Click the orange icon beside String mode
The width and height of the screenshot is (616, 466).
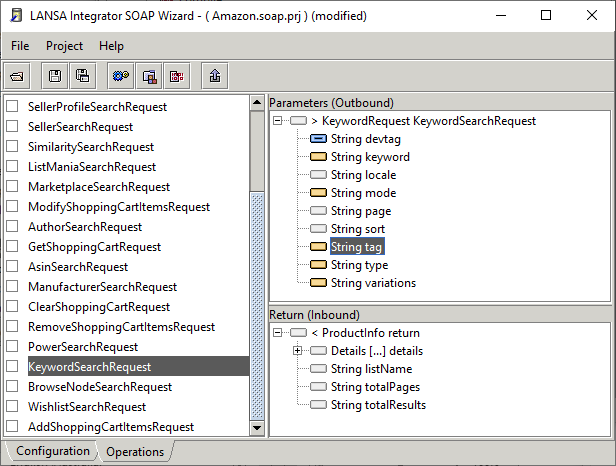click(x=318, y=193)
